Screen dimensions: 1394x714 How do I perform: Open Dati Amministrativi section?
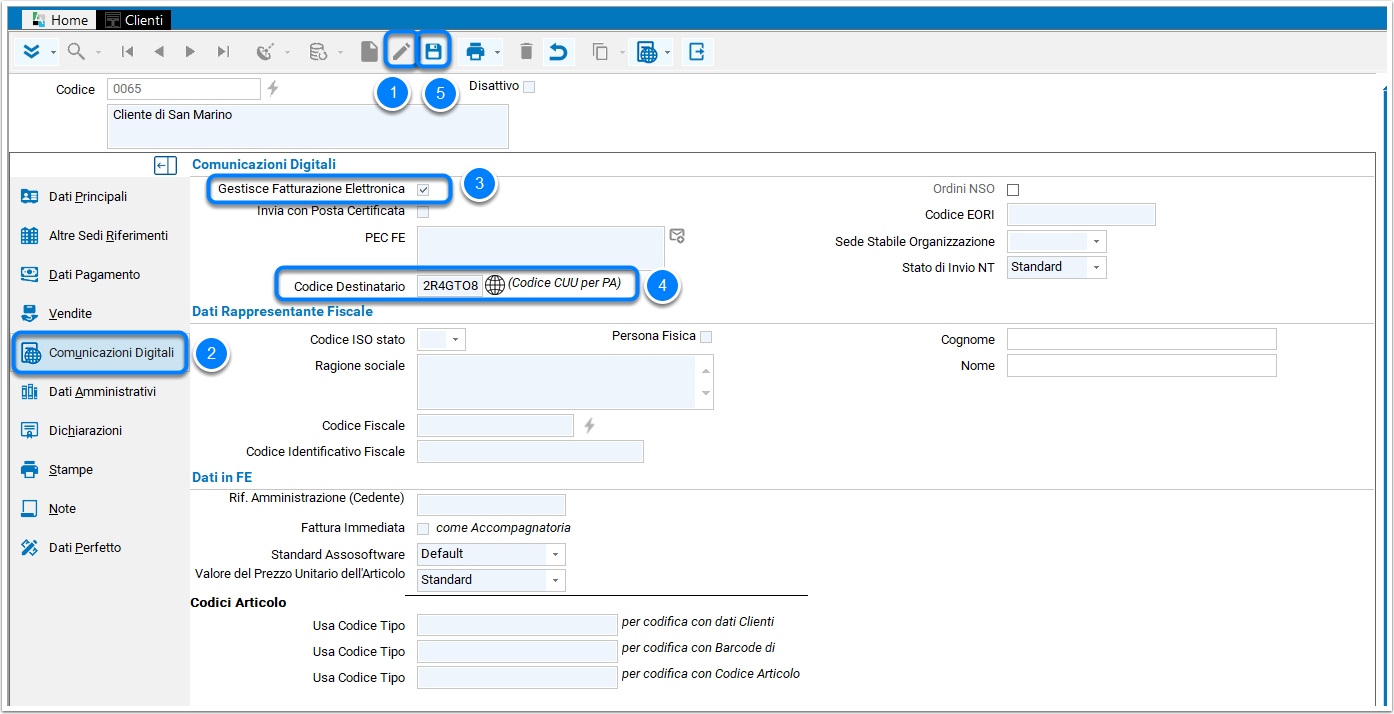(100, 392)
